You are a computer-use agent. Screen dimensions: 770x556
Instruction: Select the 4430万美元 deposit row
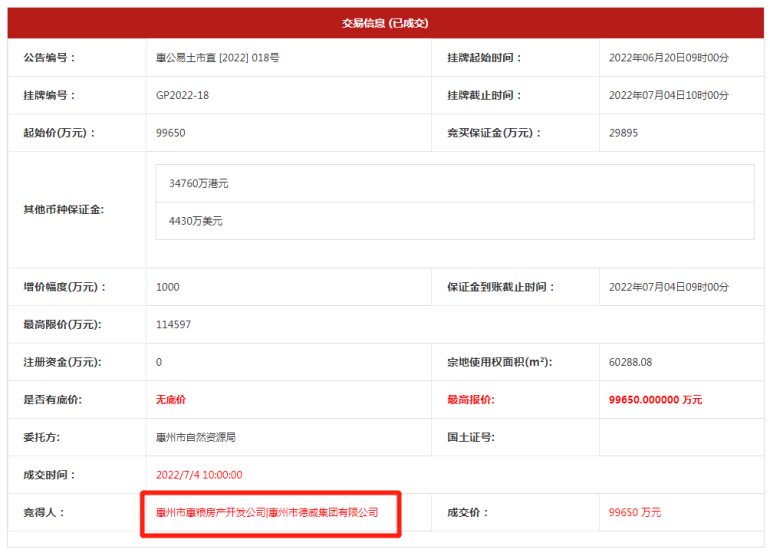tap(455, 221)
